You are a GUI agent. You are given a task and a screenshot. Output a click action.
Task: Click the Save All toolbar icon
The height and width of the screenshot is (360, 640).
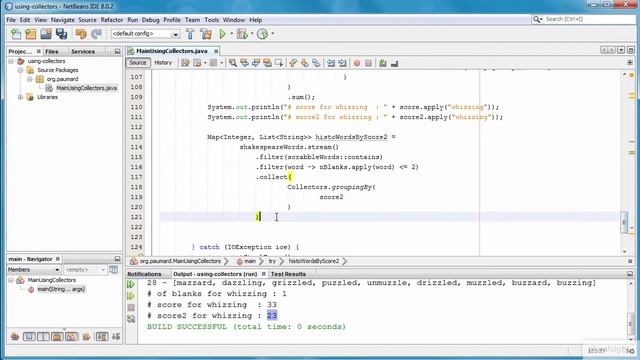(61, 34)
